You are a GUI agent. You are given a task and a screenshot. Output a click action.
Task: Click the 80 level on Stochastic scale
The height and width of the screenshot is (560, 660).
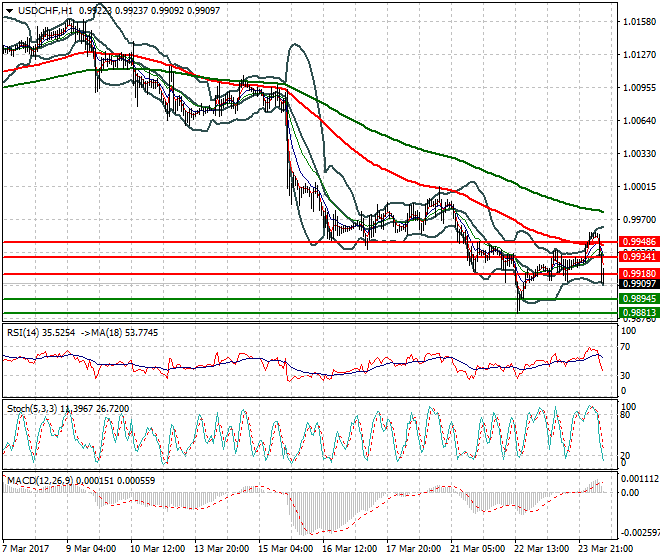click(x=625, y=415)
